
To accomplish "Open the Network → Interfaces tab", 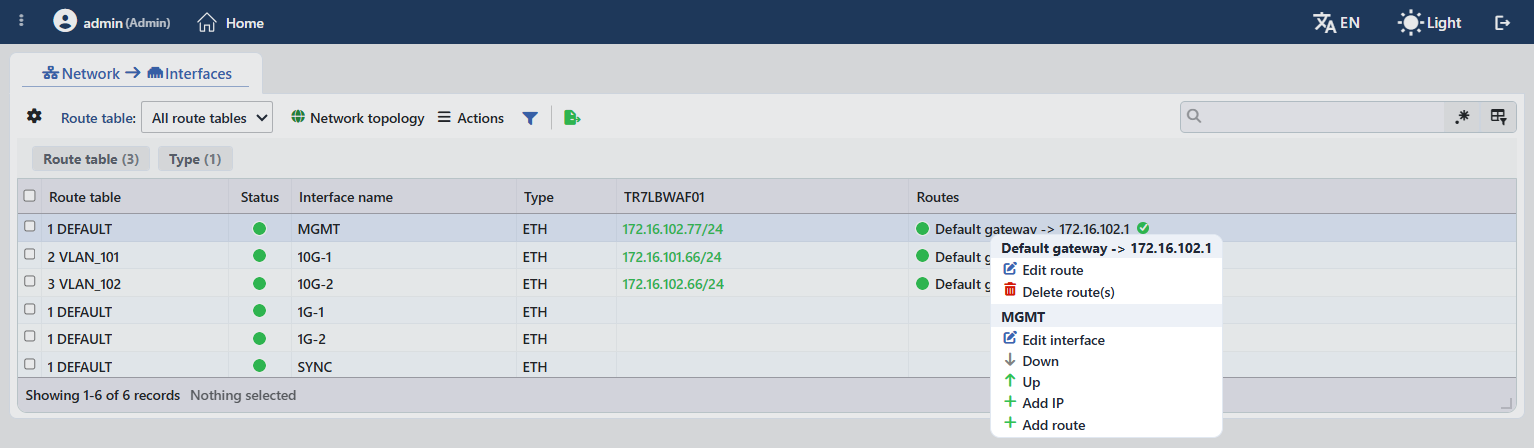I will pos(137,73).
